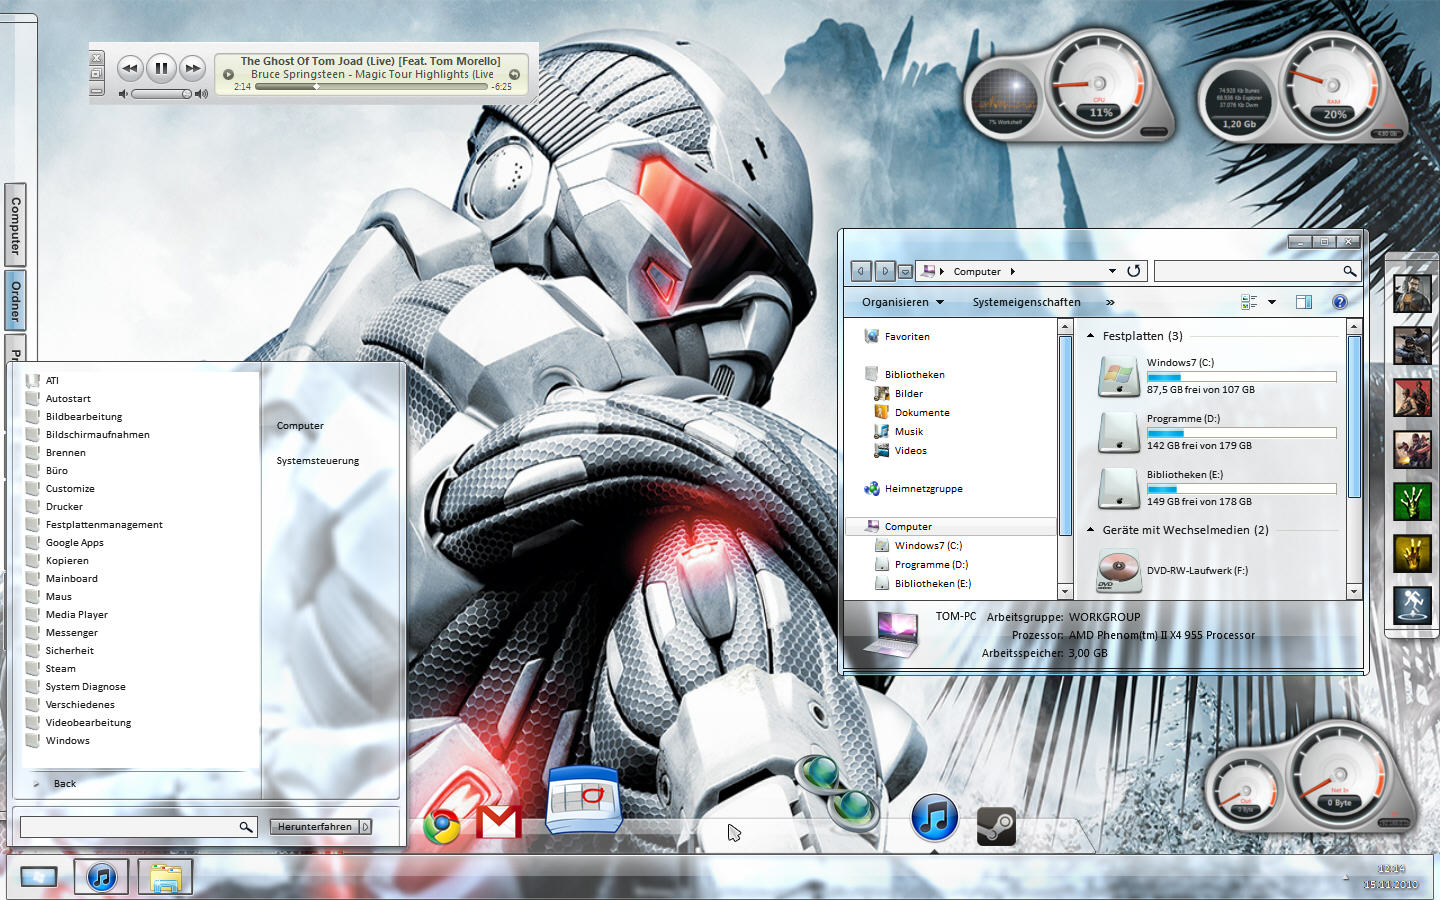
Task: Click Systemeigenschaften in Explorer toolbar
Action: (x=1027, y=302)
